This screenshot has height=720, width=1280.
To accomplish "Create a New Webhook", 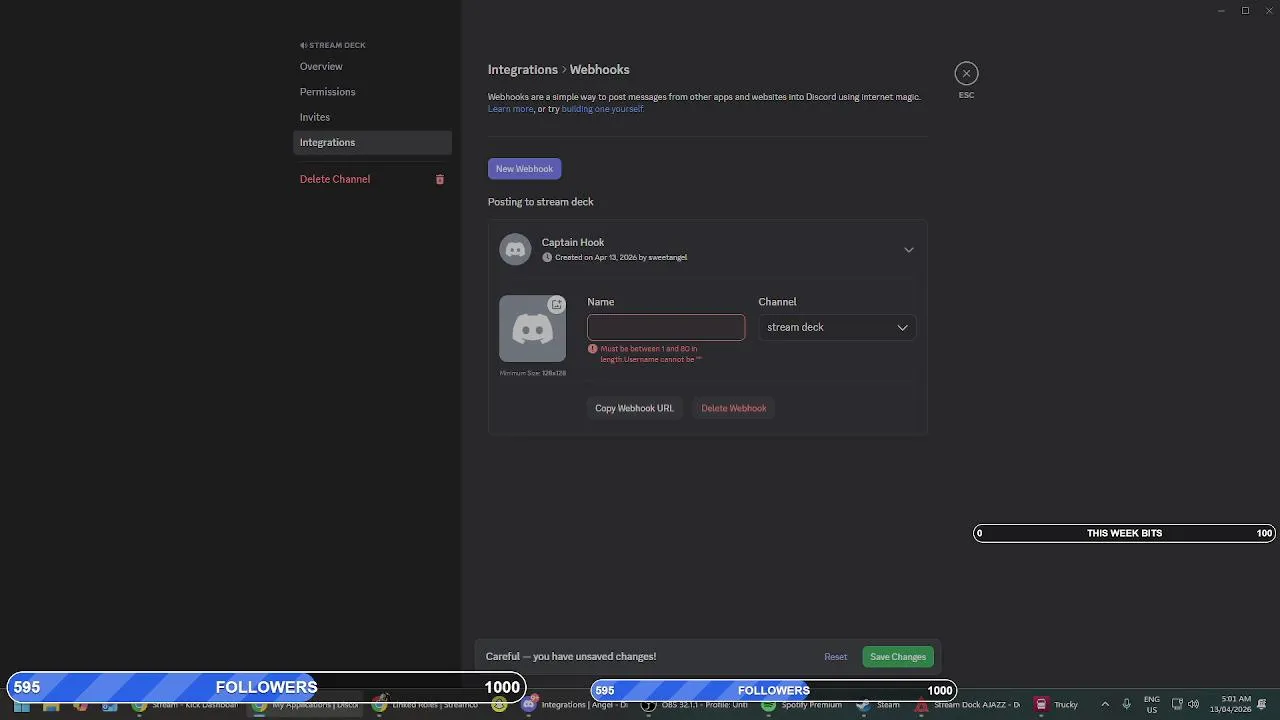I will 524,169.
